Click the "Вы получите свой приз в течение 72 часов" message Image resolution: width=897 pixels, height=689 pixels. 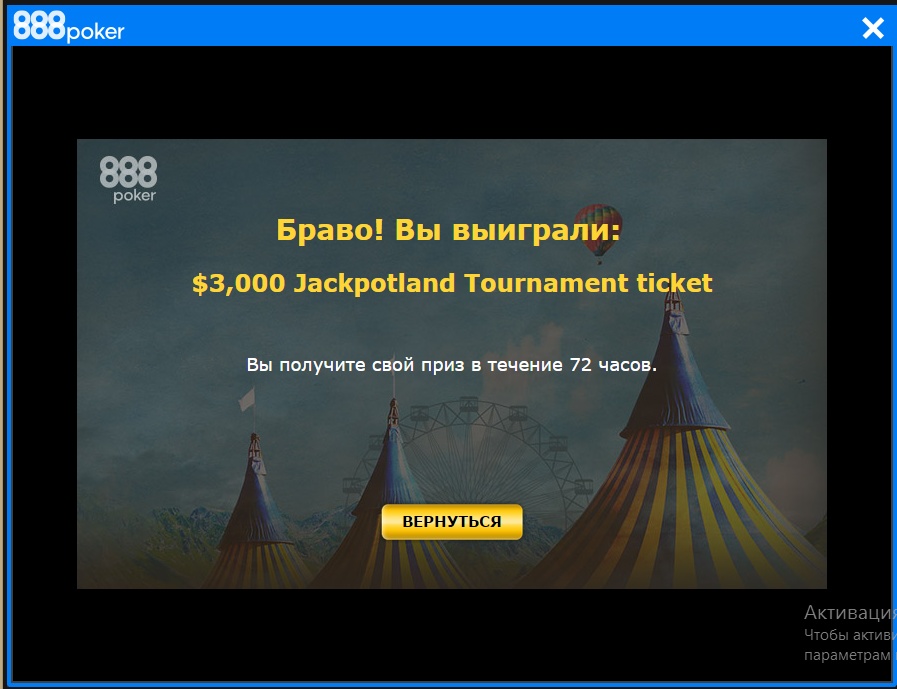(x=452, y=365)
